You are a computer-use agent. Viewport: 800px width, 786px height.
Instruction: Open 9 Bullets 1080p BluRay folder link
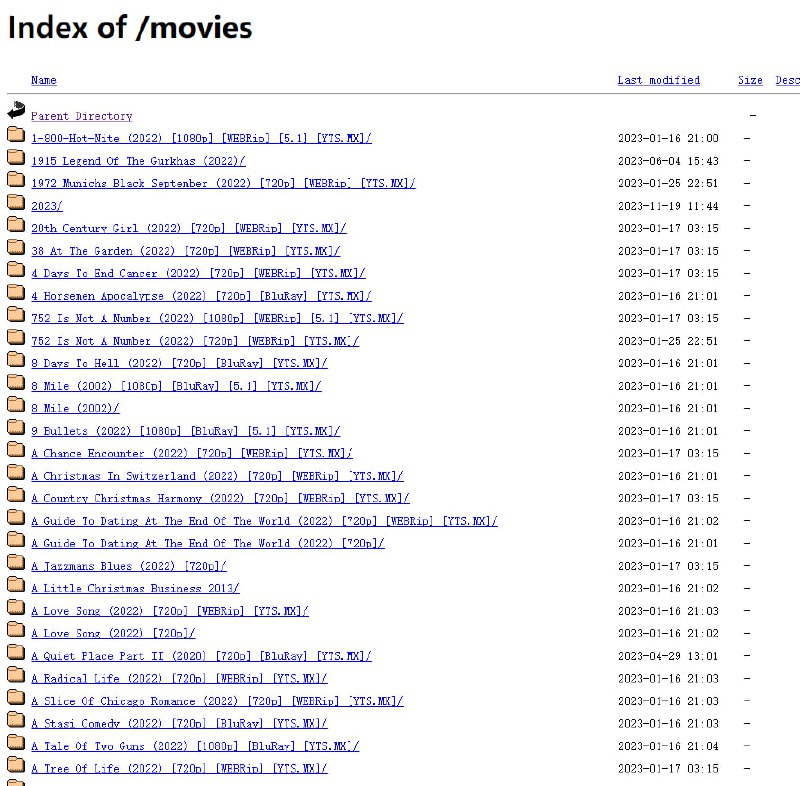click(x=185, y=431)
